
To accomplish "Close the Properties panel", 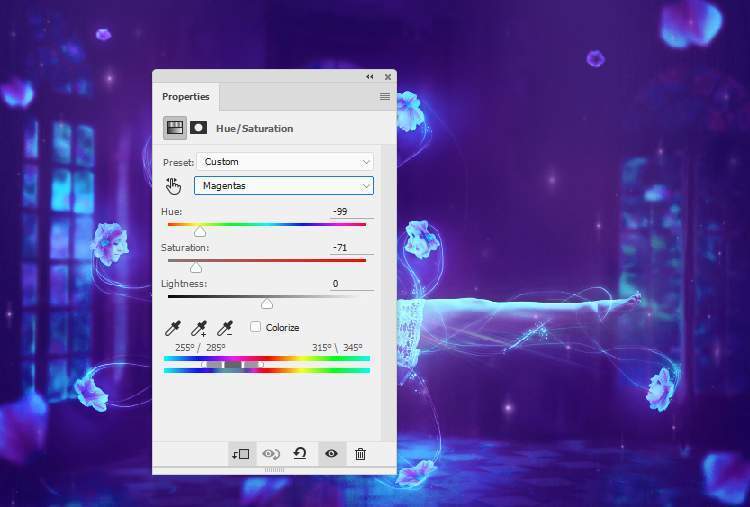I will point(387,77).
